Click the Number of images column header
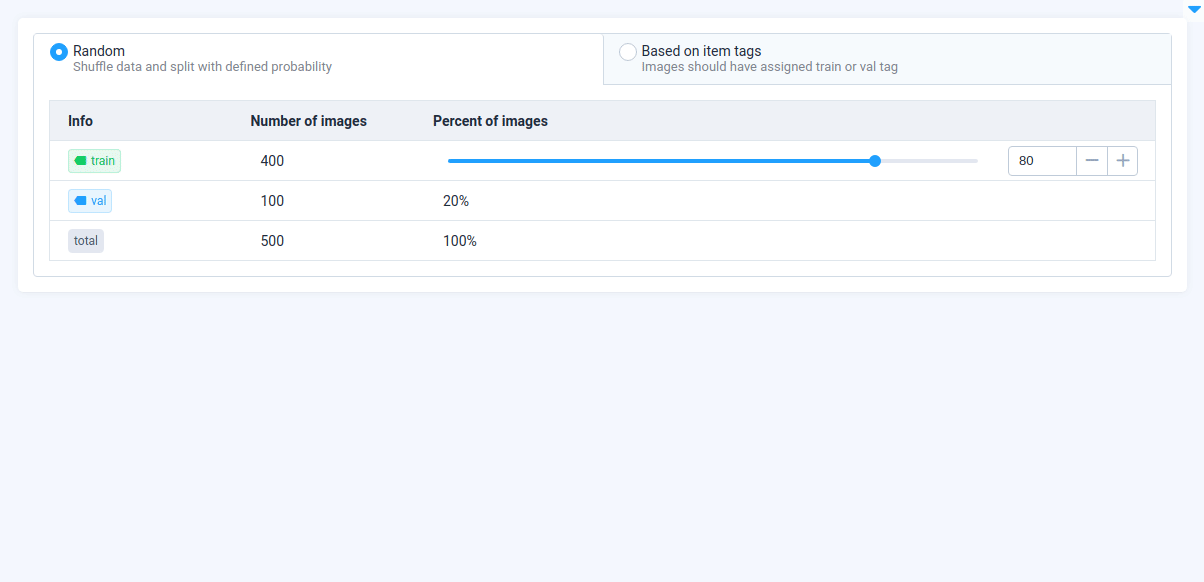This screenshot has height=582, width=1204. coord(308,121)
